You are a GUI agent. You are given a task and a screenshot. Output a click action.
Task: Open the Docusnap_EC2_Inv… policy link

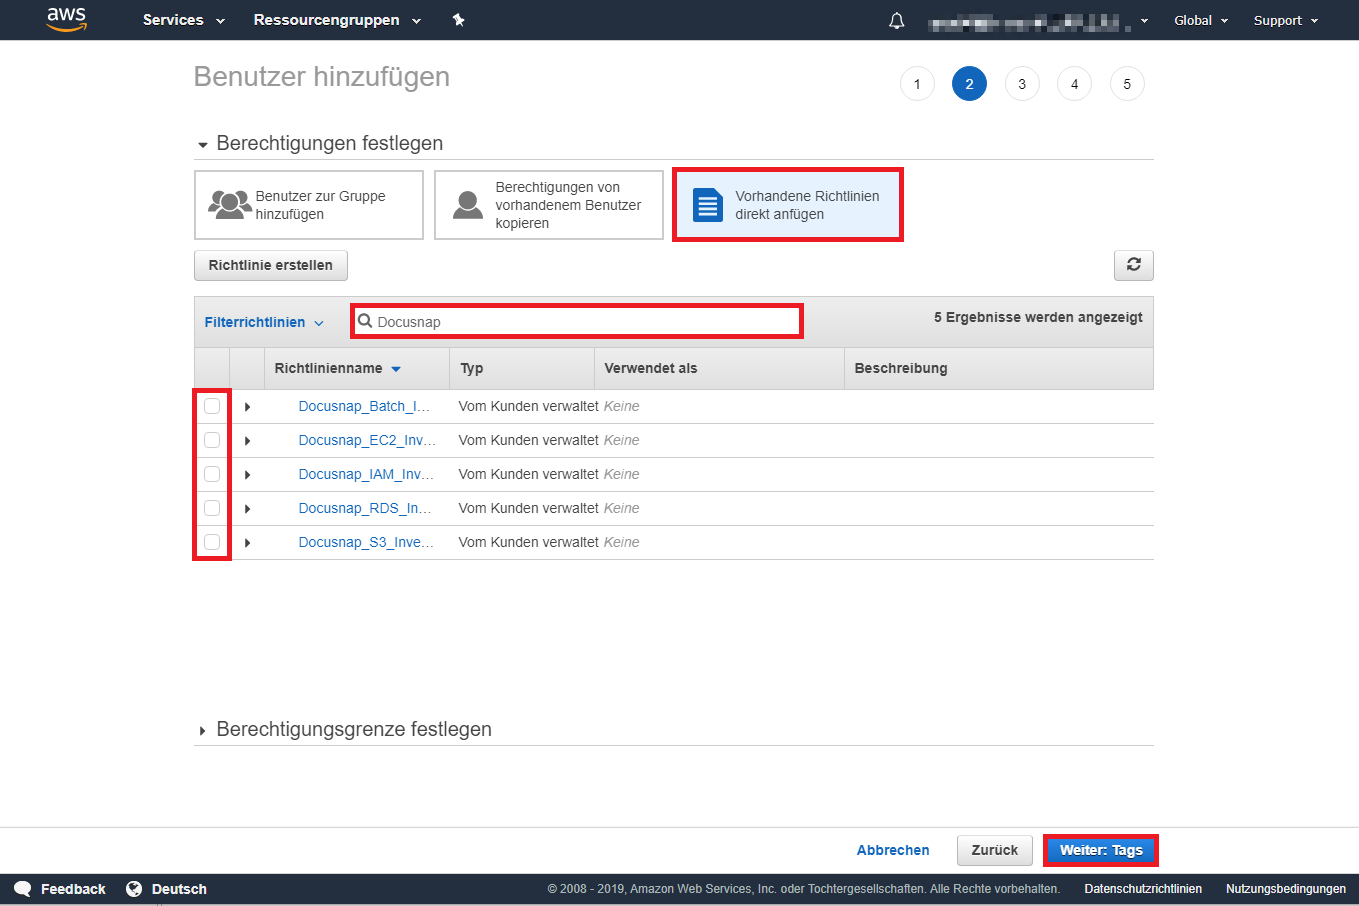click(367, 440)
